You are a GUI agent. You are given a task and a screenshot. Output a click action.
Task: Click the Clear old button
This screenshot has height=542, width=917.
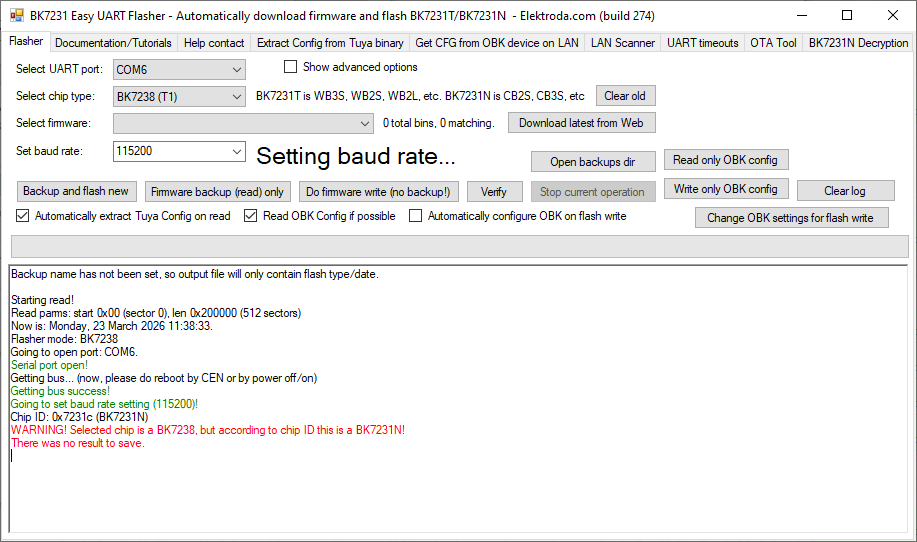(625, 96)
